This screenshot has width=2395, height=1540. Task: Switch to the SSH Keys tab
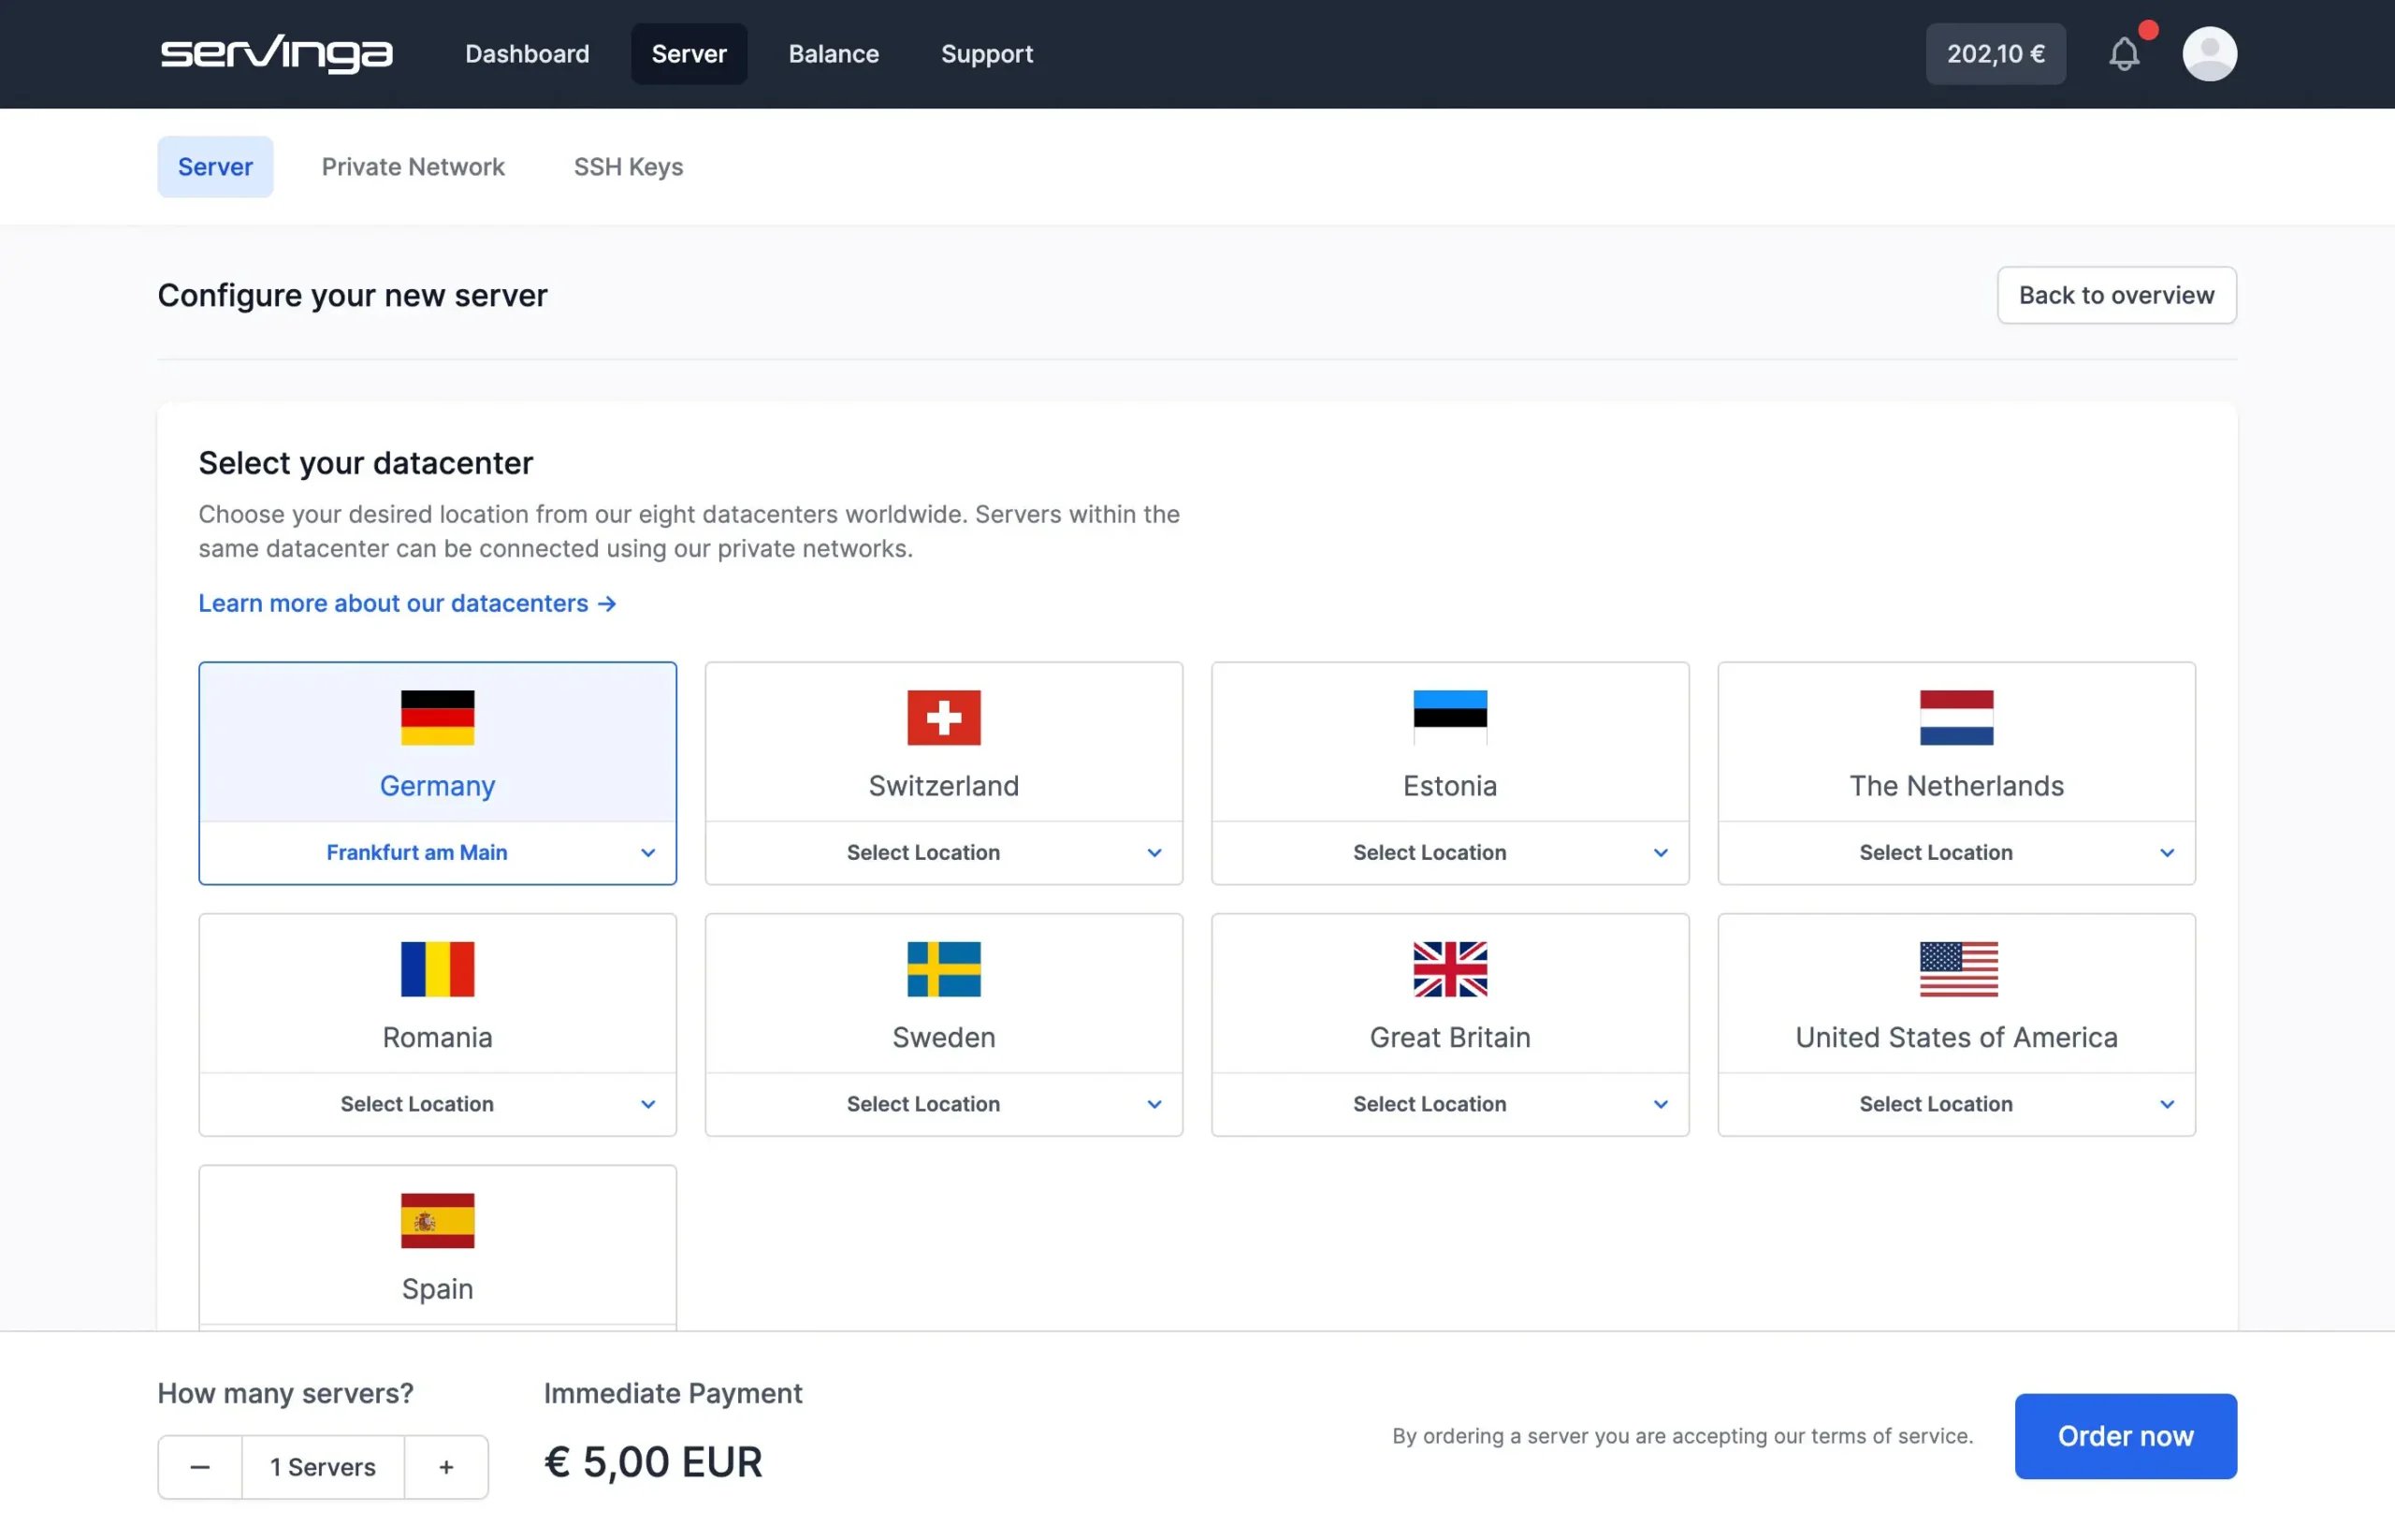coord(628,167)
